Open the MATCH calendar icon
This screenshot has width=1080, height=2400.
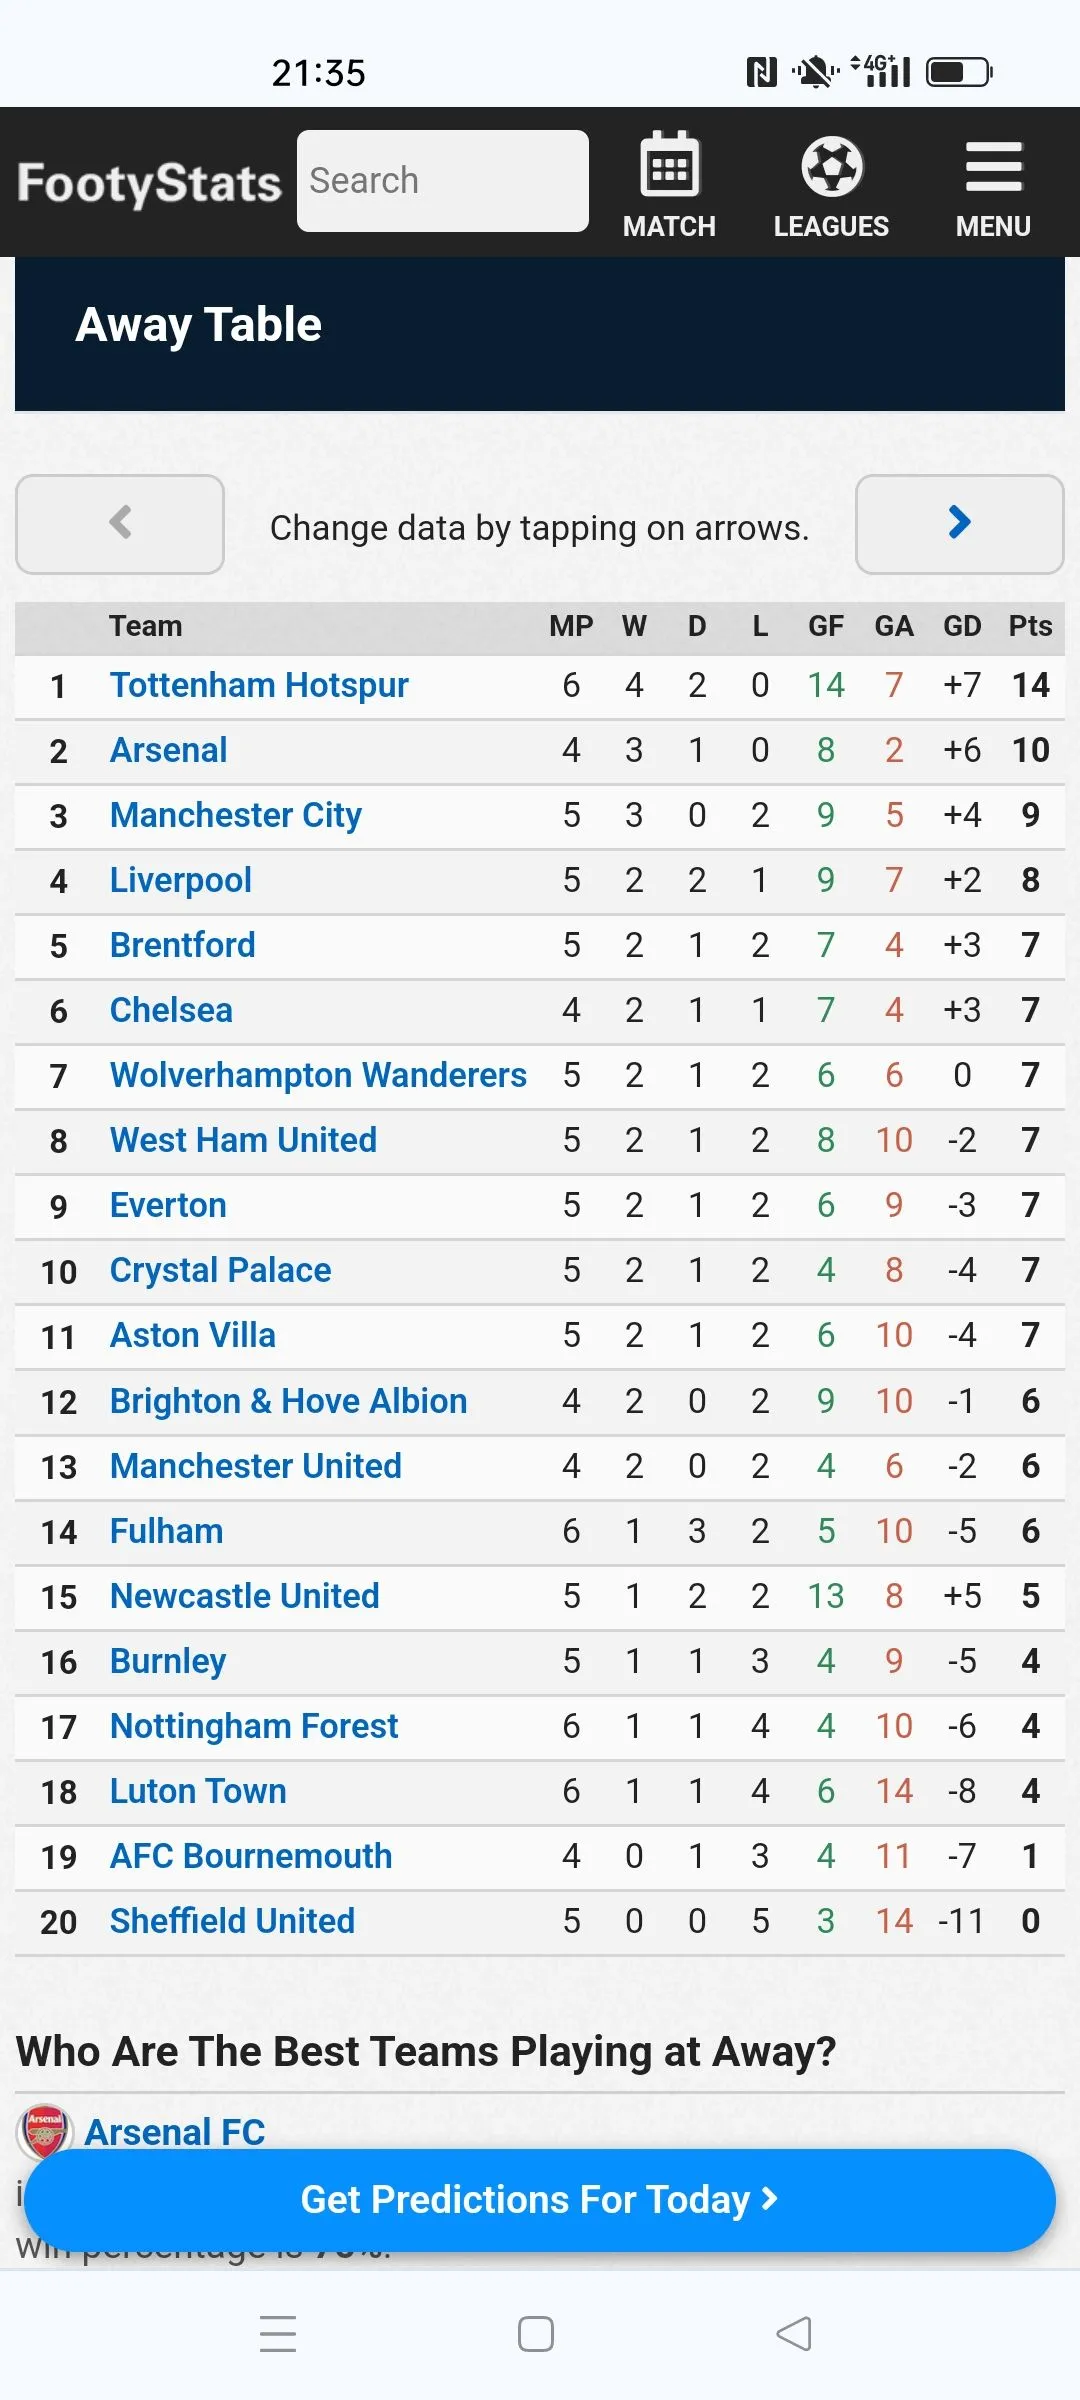[669, 165]
